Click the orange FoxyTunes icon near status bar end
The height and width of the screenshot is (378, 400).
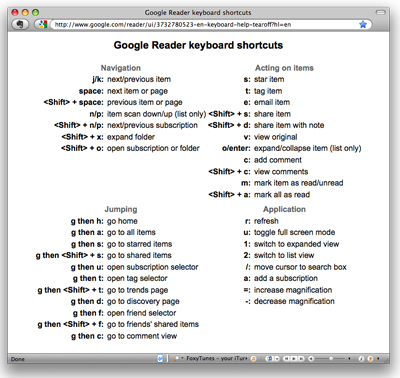[370, 359]
